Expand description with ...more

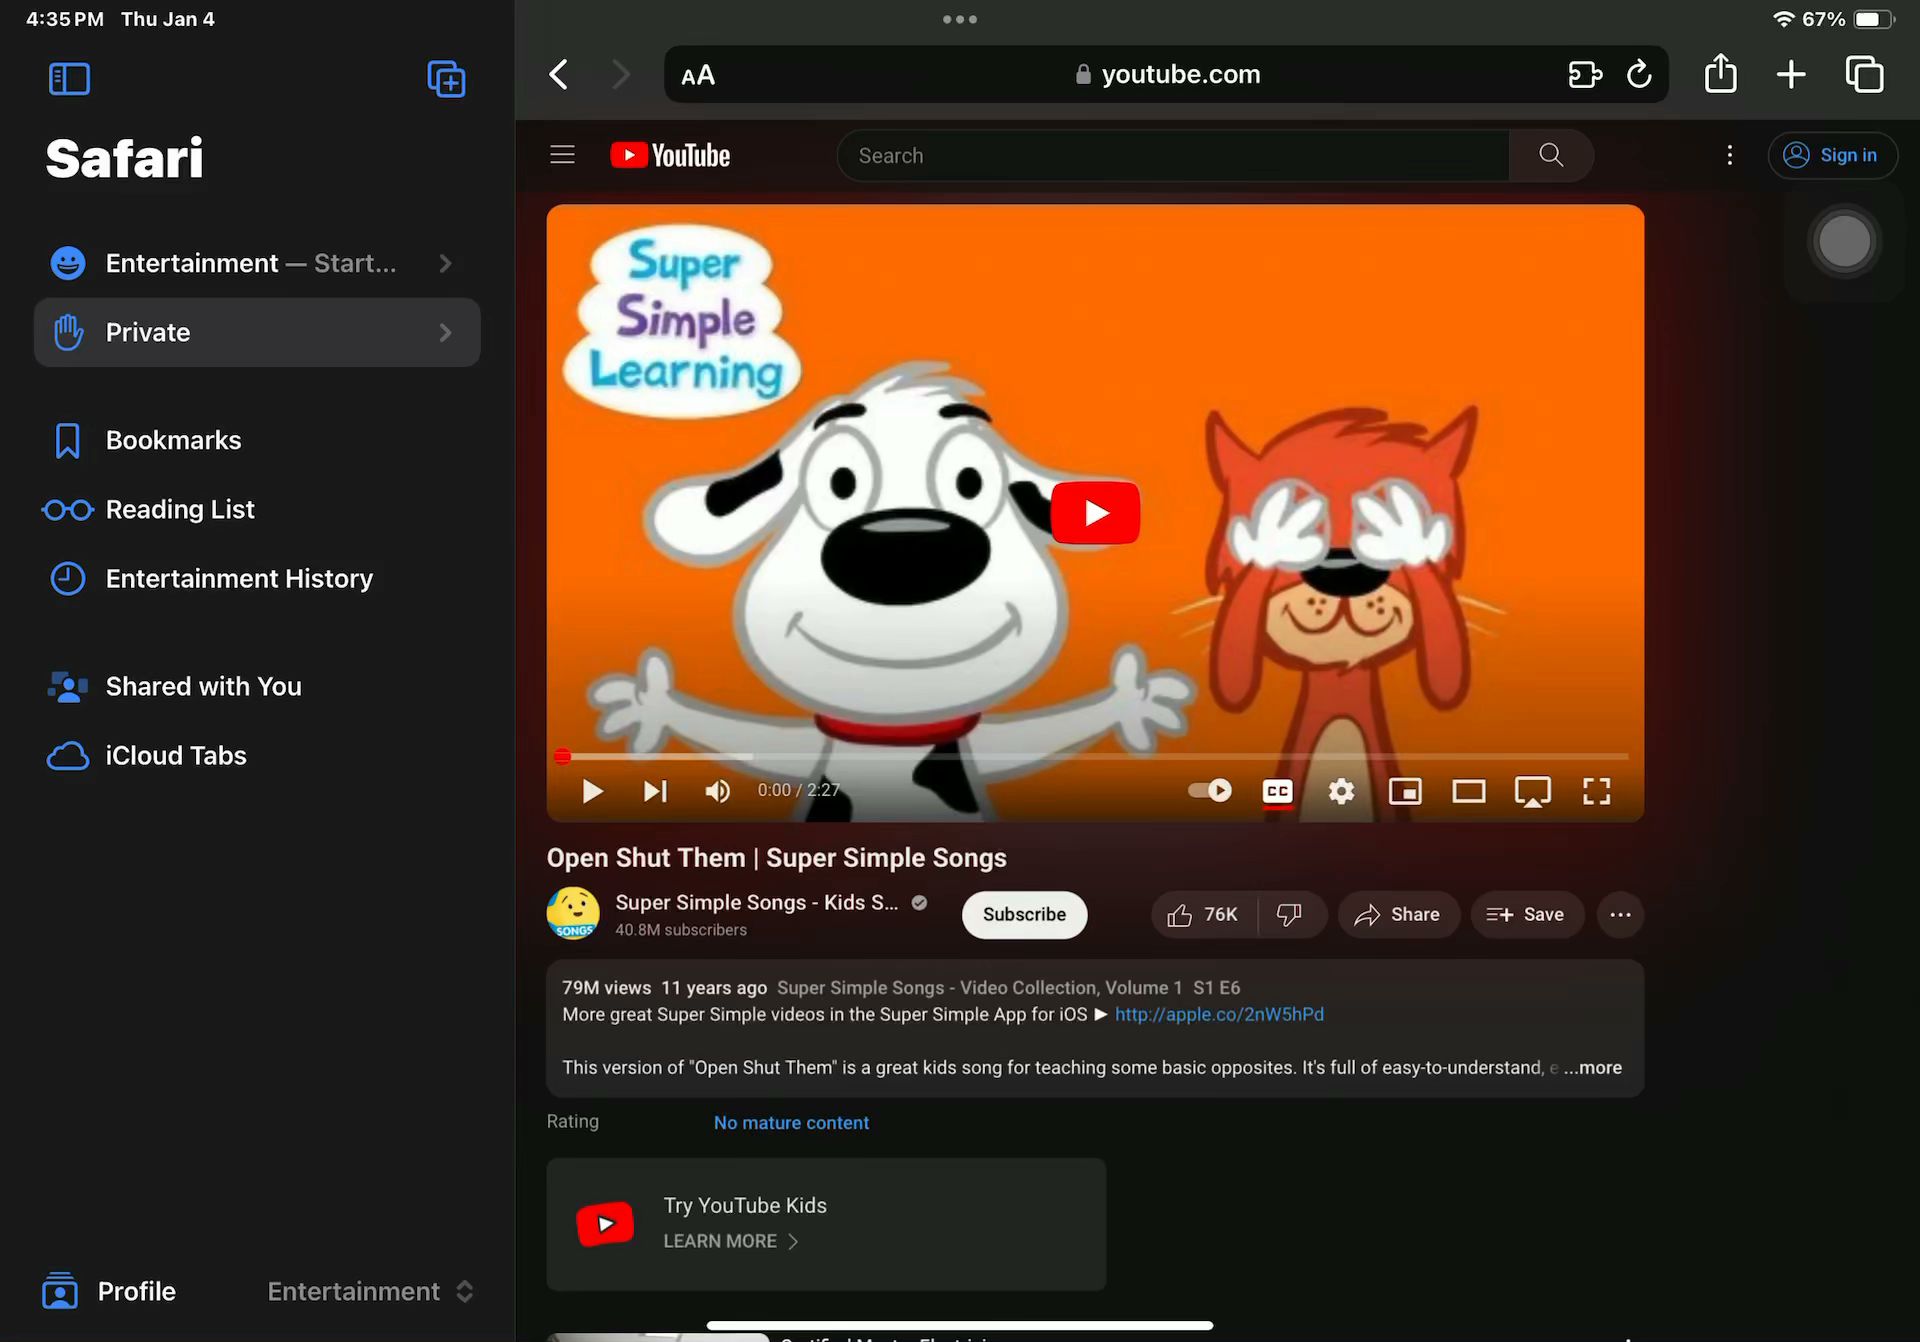[1593, 1067]
